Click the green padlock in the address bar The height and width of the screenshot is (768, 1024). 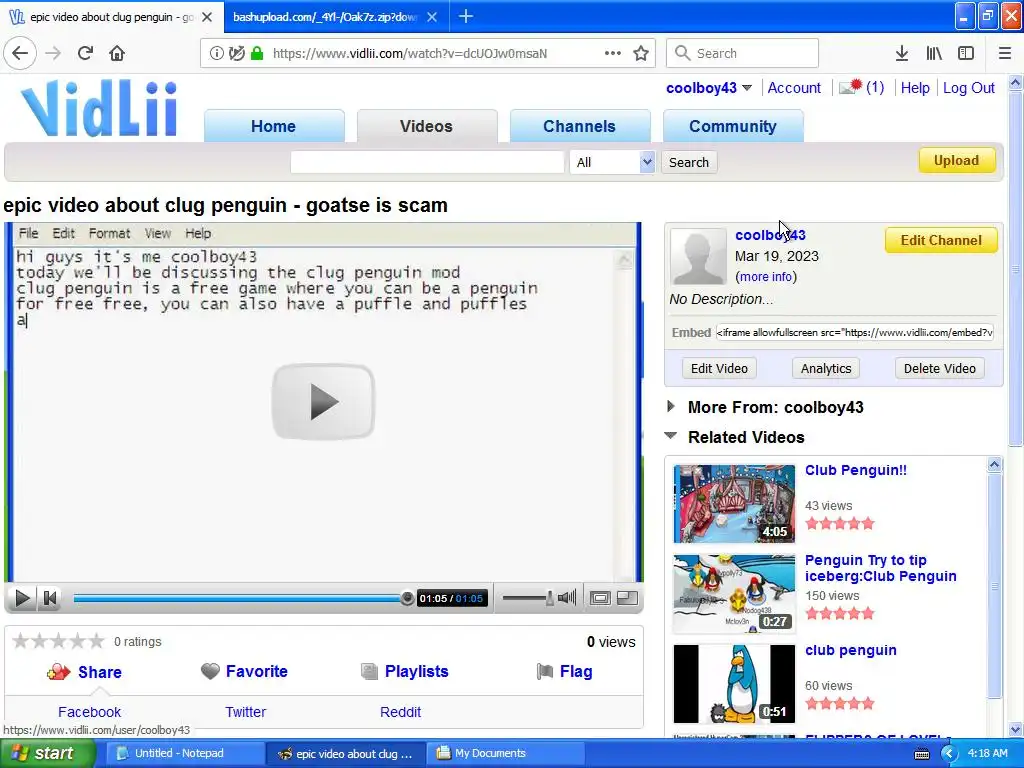point(257,54)
